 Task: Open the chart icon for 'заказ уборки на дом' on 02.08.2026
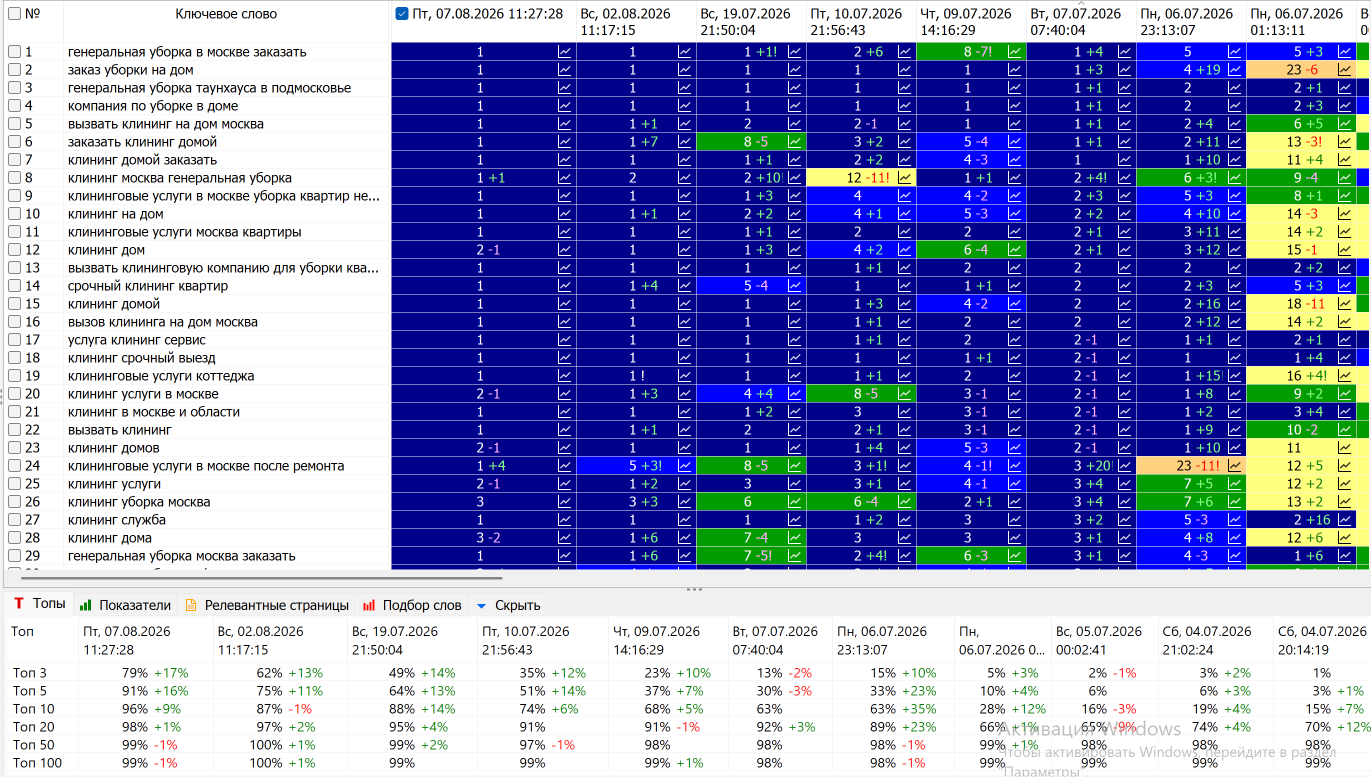685,70
